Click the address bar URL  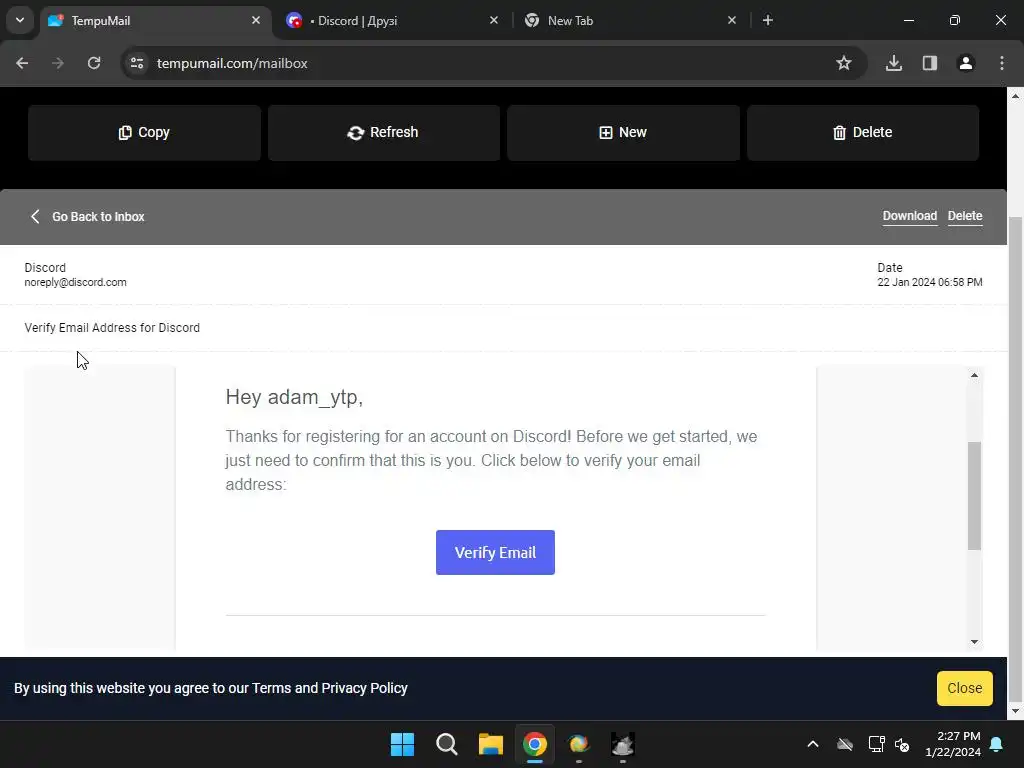[x=232, y=63]
